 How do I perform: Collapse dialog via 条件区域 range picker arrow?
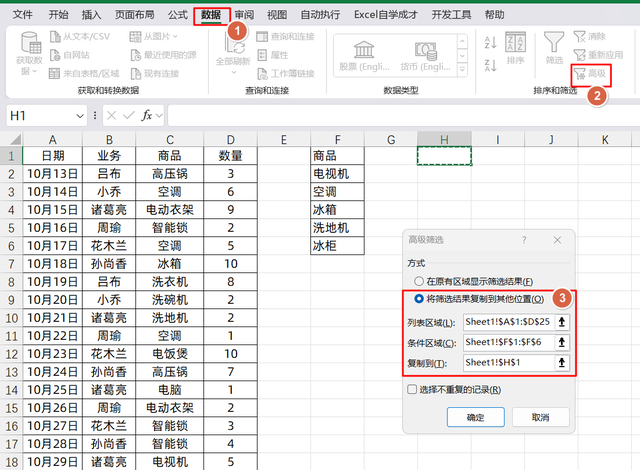coord(562,342)
